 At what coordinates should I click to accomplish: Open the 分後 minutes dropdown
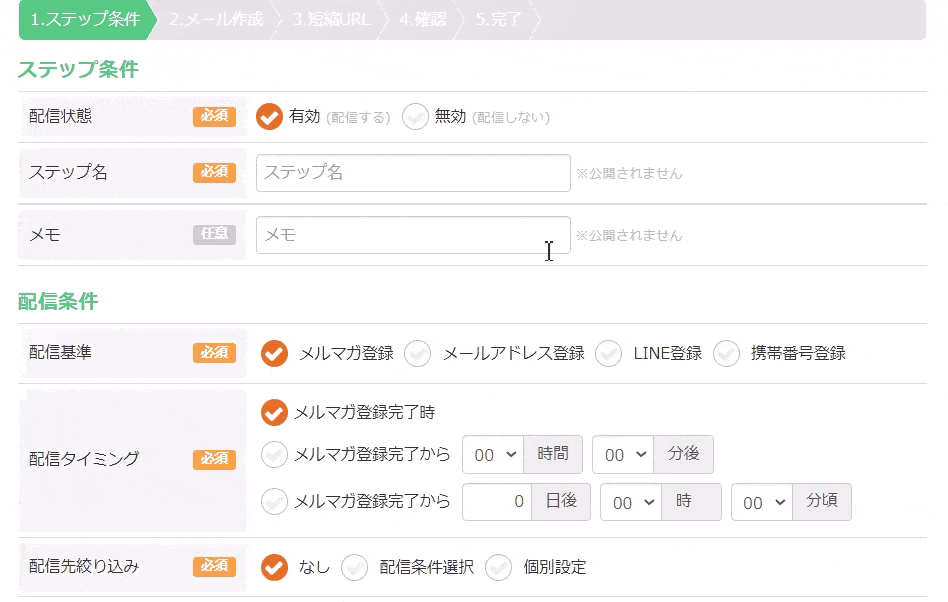pyautogui.click(x=623, y=455)
